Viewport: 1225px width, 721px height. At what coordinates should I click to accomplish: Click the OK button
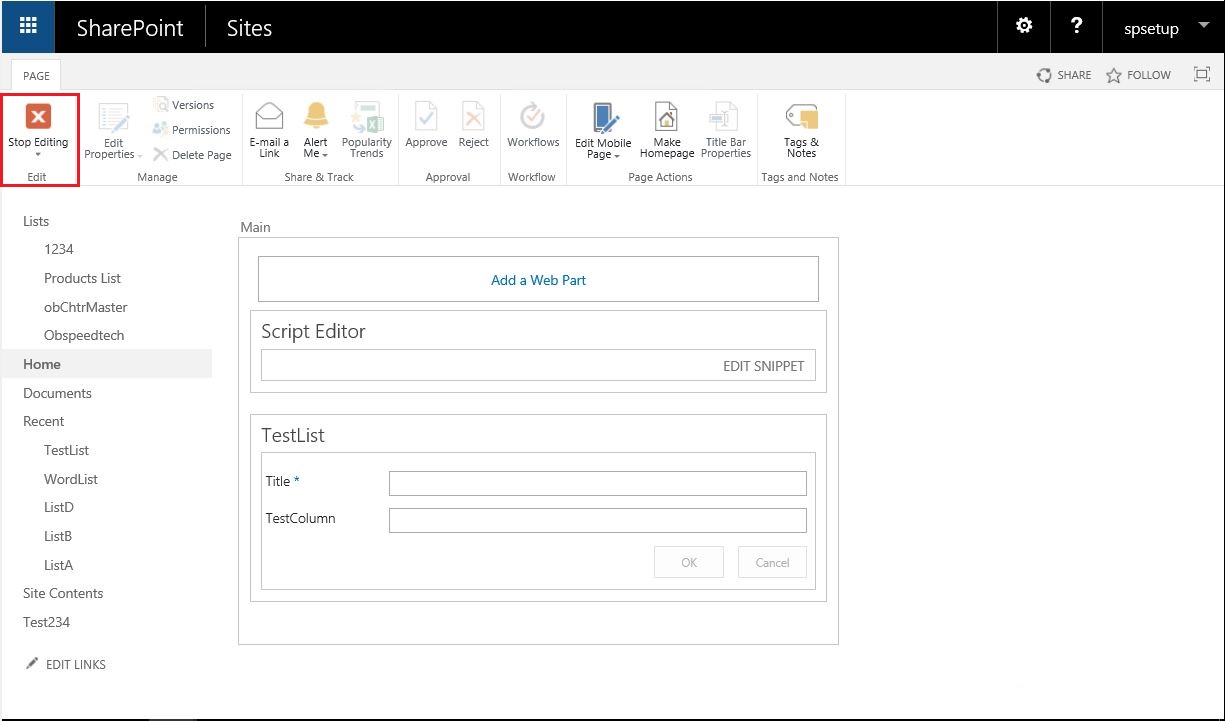689,562
